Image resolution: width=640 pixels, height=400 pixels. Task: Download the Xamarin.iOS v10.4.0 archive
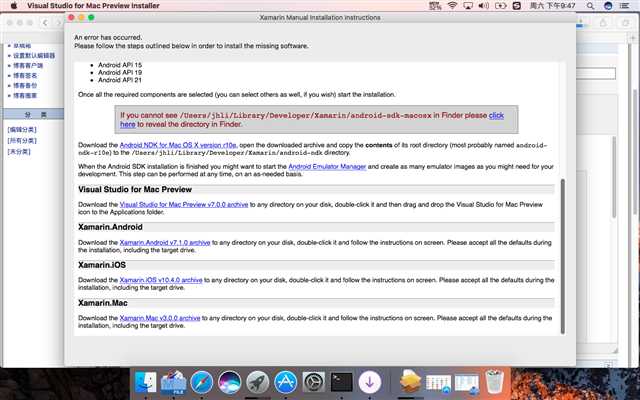[x=161, y=280]
